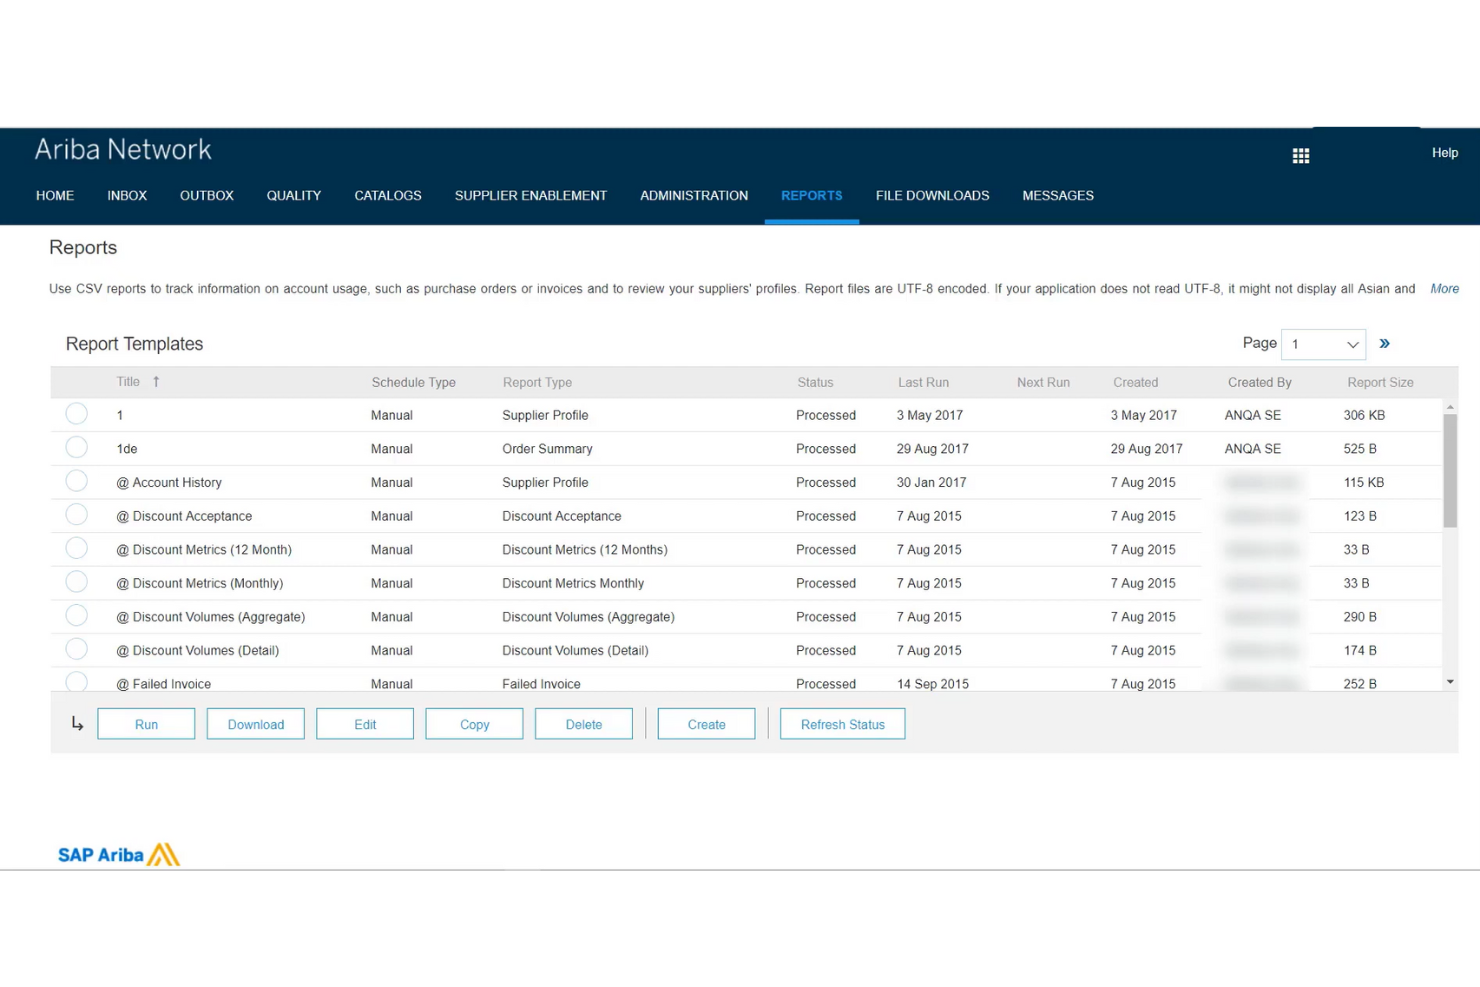
Task: Go to next page double-chevron
Action: click(1384, 343)
